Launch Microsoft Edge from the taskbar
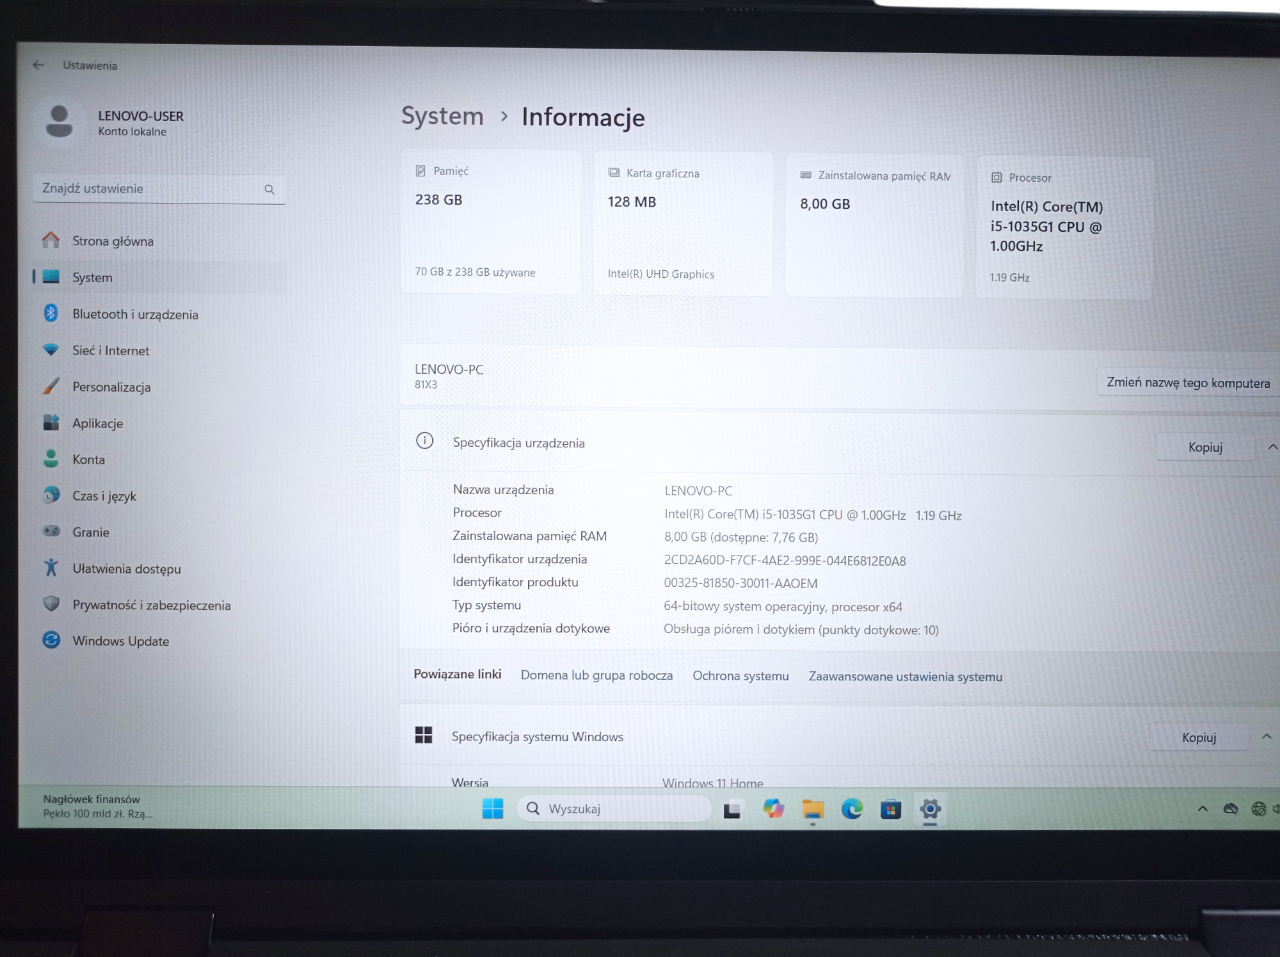This screenshot has height=957, width=1280. coord(852,809)
